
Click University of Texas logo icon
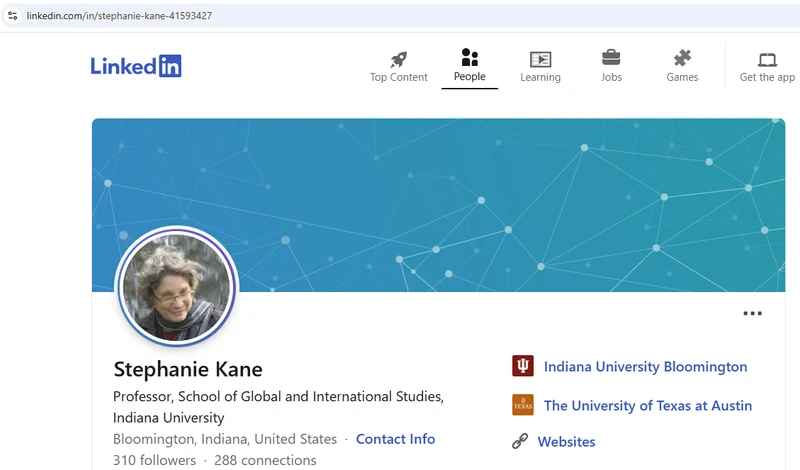pyautogui.click(x=523, y=405)
